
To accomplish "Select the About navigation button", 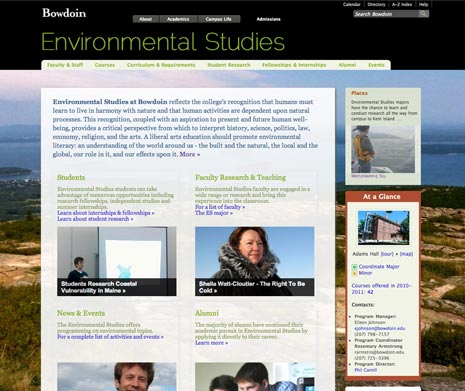I will 146,19.
